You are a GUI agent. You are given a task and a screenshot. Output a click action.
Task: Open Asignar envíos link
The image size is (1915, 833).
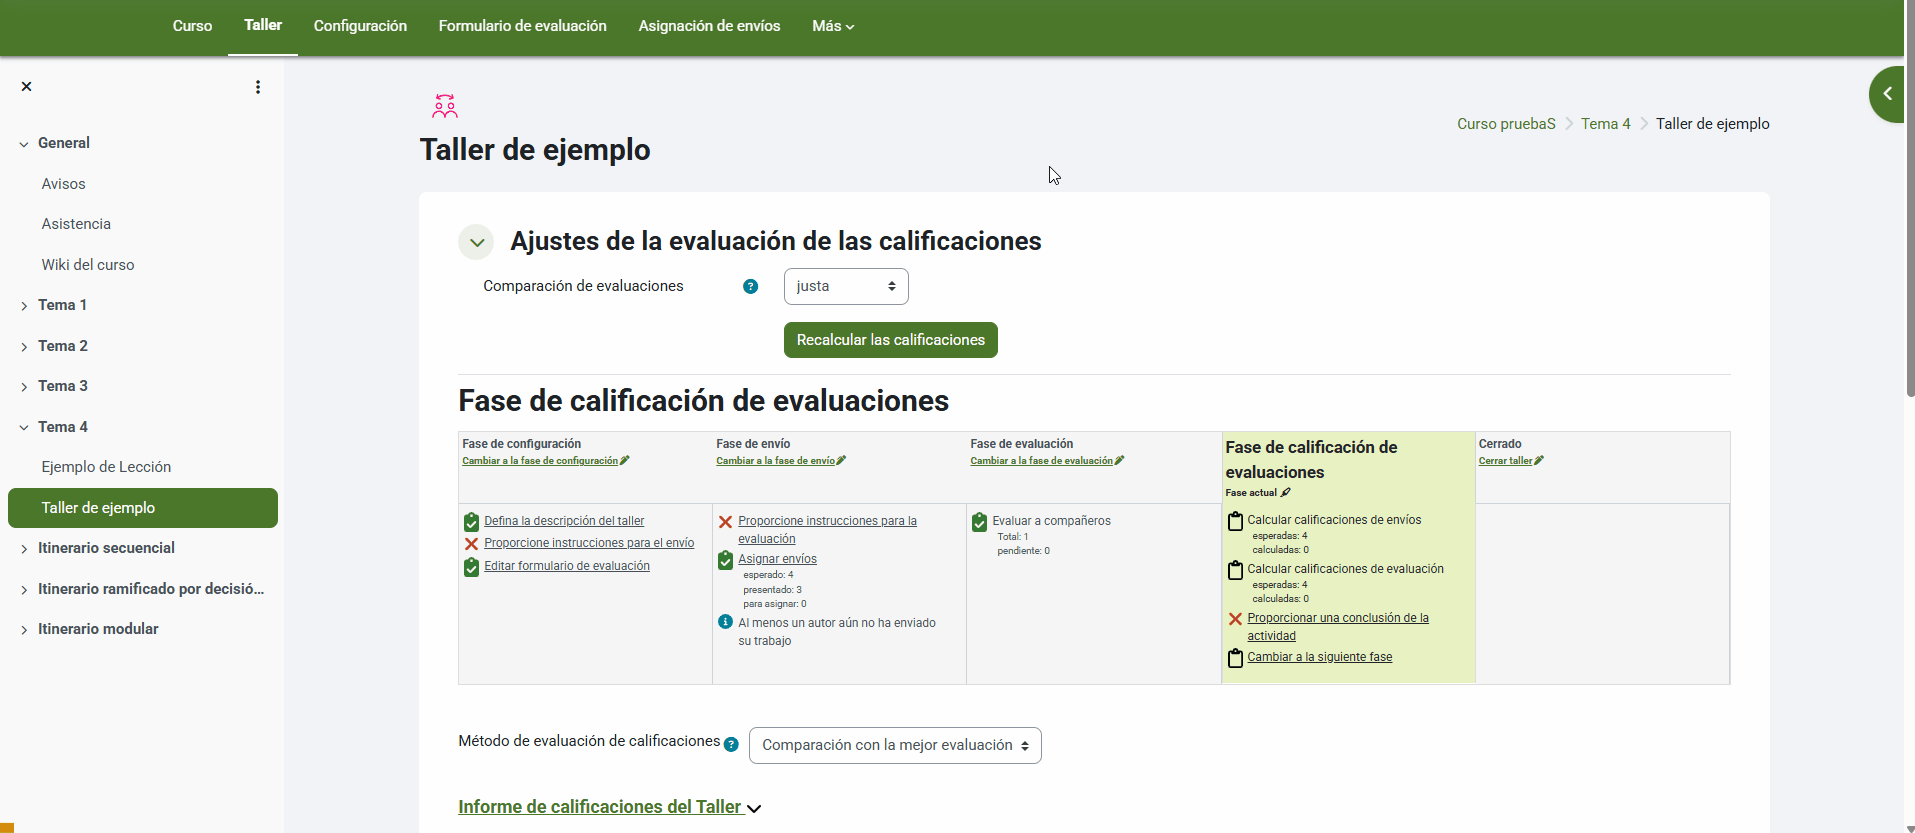[x=777, y=559]
